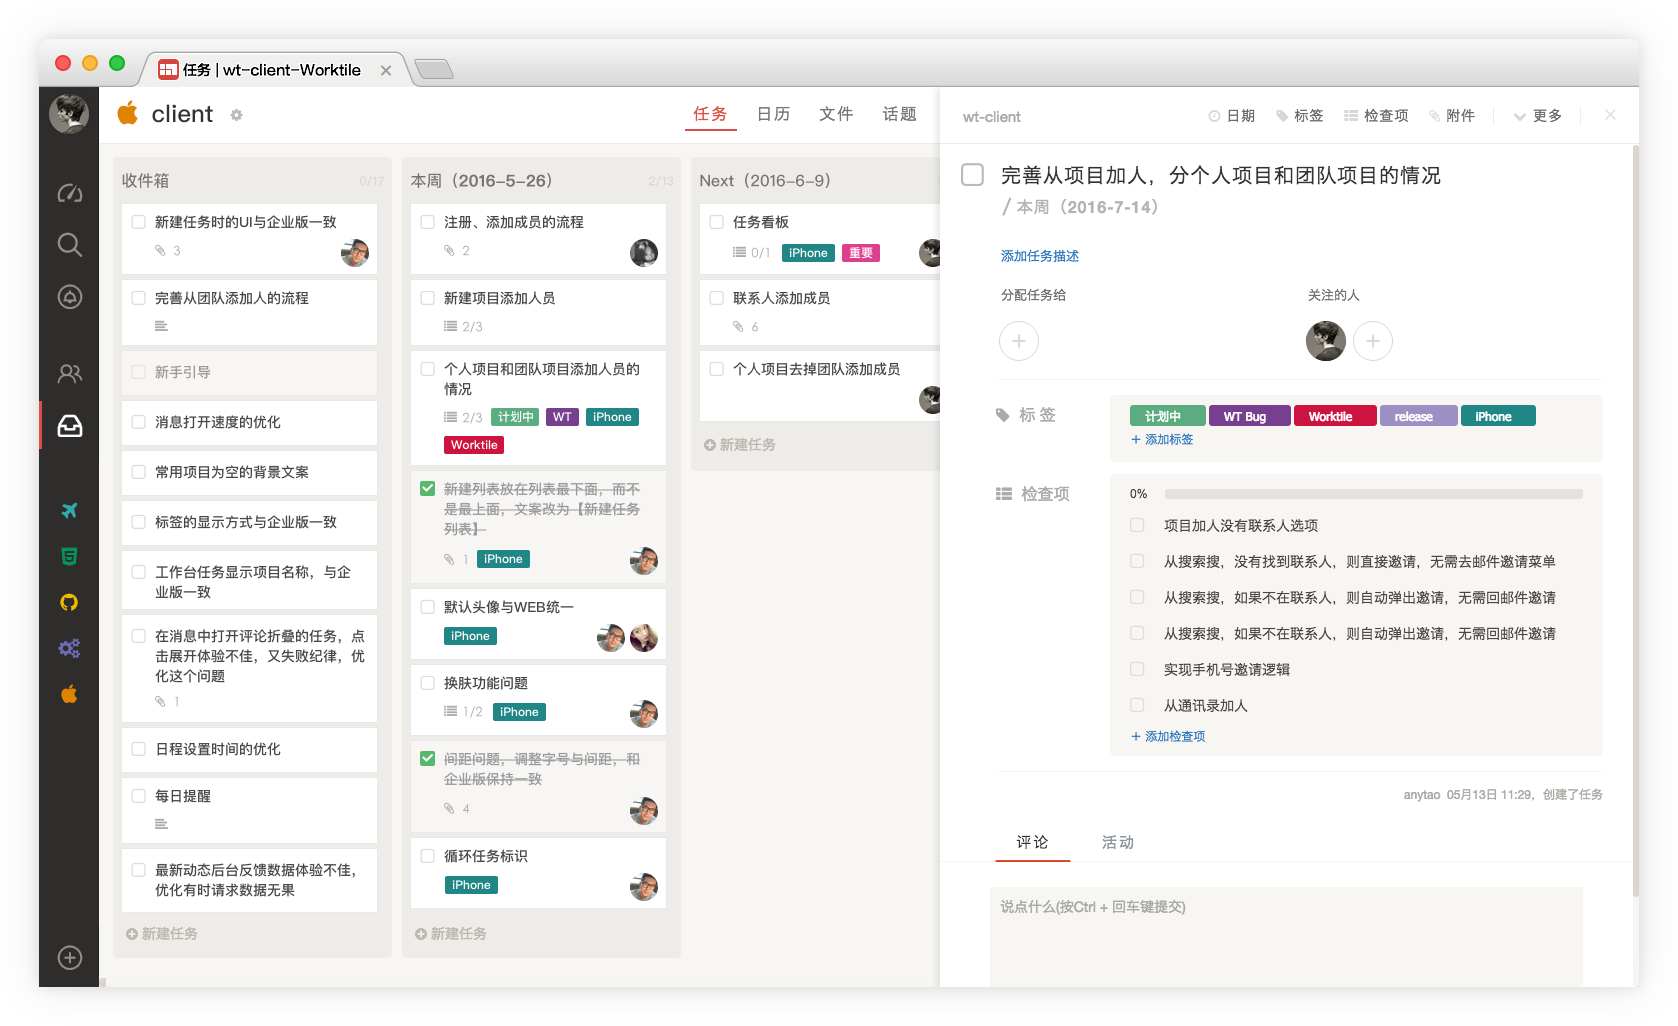Select the inbox tray sidebar icon
Viewport: 1678px width, 1026px height.
69,426
